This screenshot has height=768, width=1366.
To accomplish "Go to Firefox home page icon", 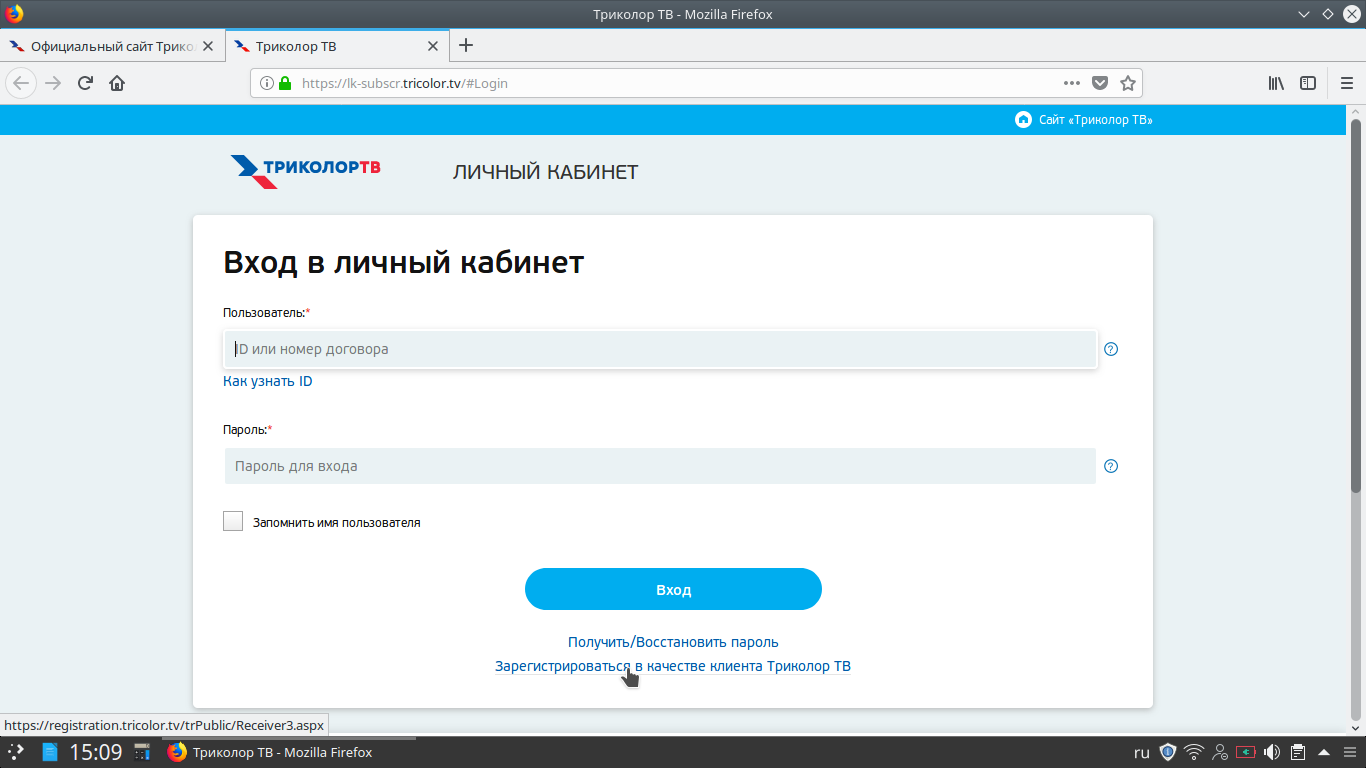I will click(117, 83).
